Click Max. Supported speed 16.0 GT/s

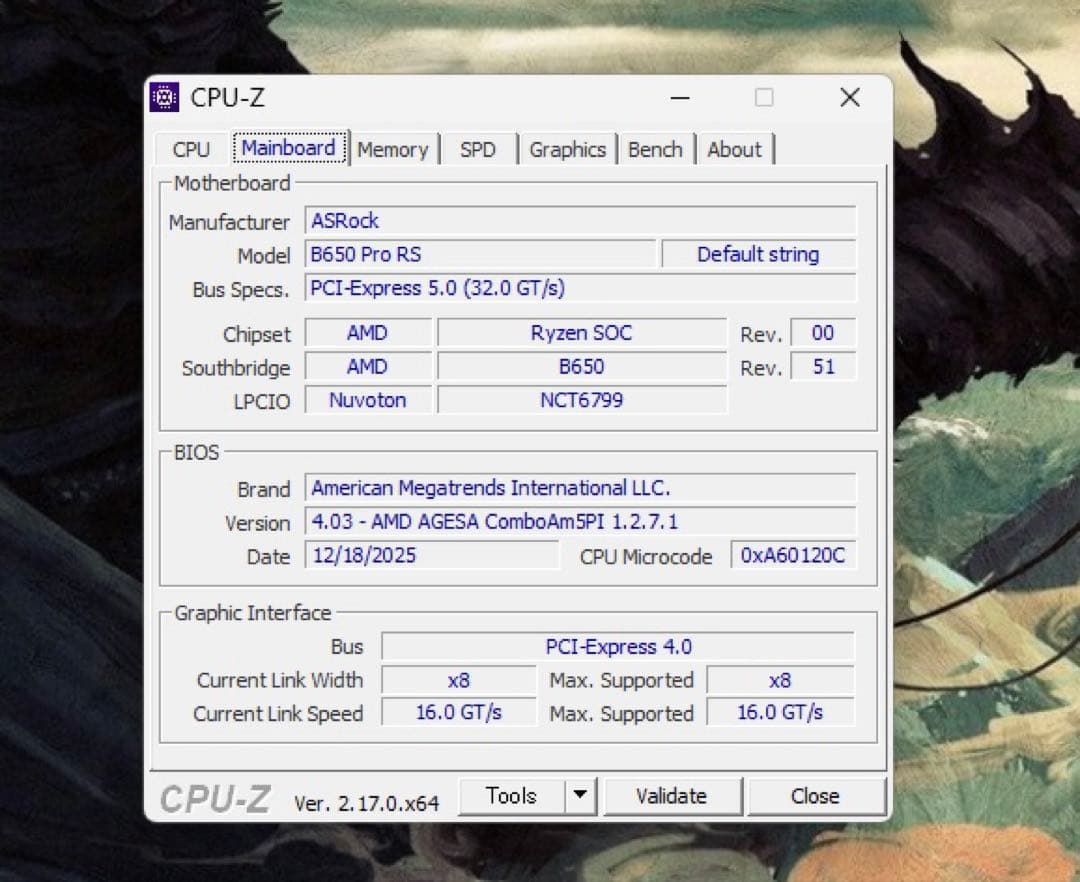click(x=780, y=713)
